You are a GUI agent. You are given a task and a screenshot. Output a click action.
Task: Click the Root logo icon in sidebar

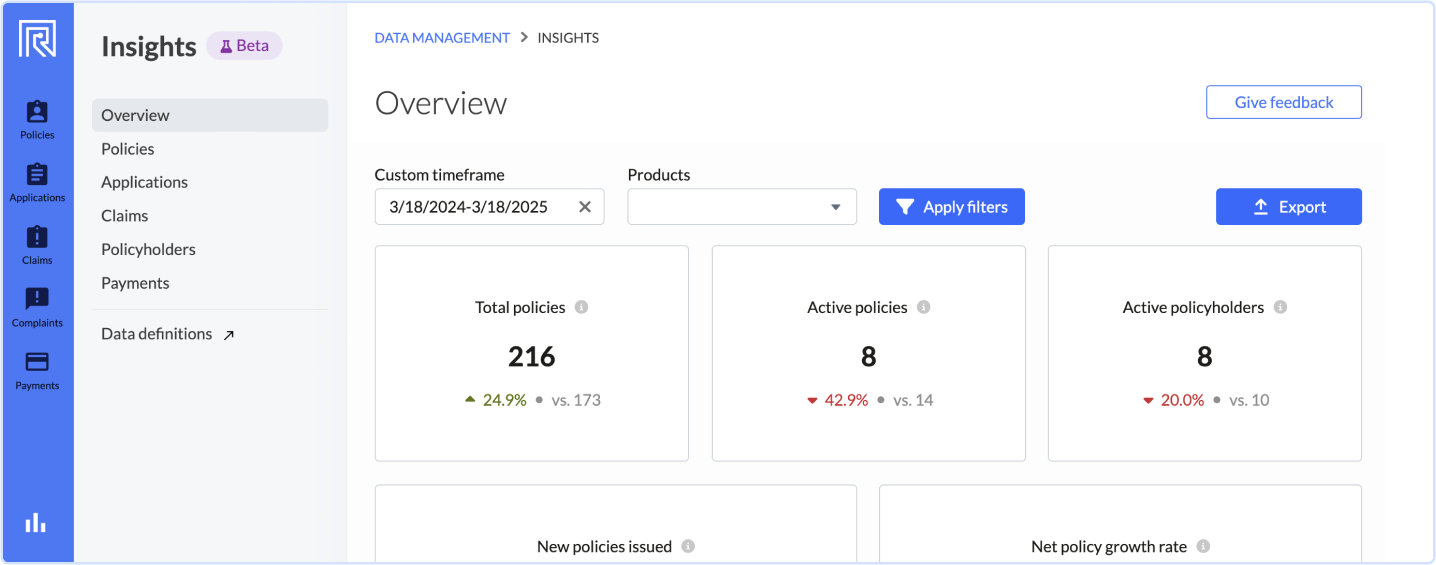pyautogui.click(x=37, y=38)
